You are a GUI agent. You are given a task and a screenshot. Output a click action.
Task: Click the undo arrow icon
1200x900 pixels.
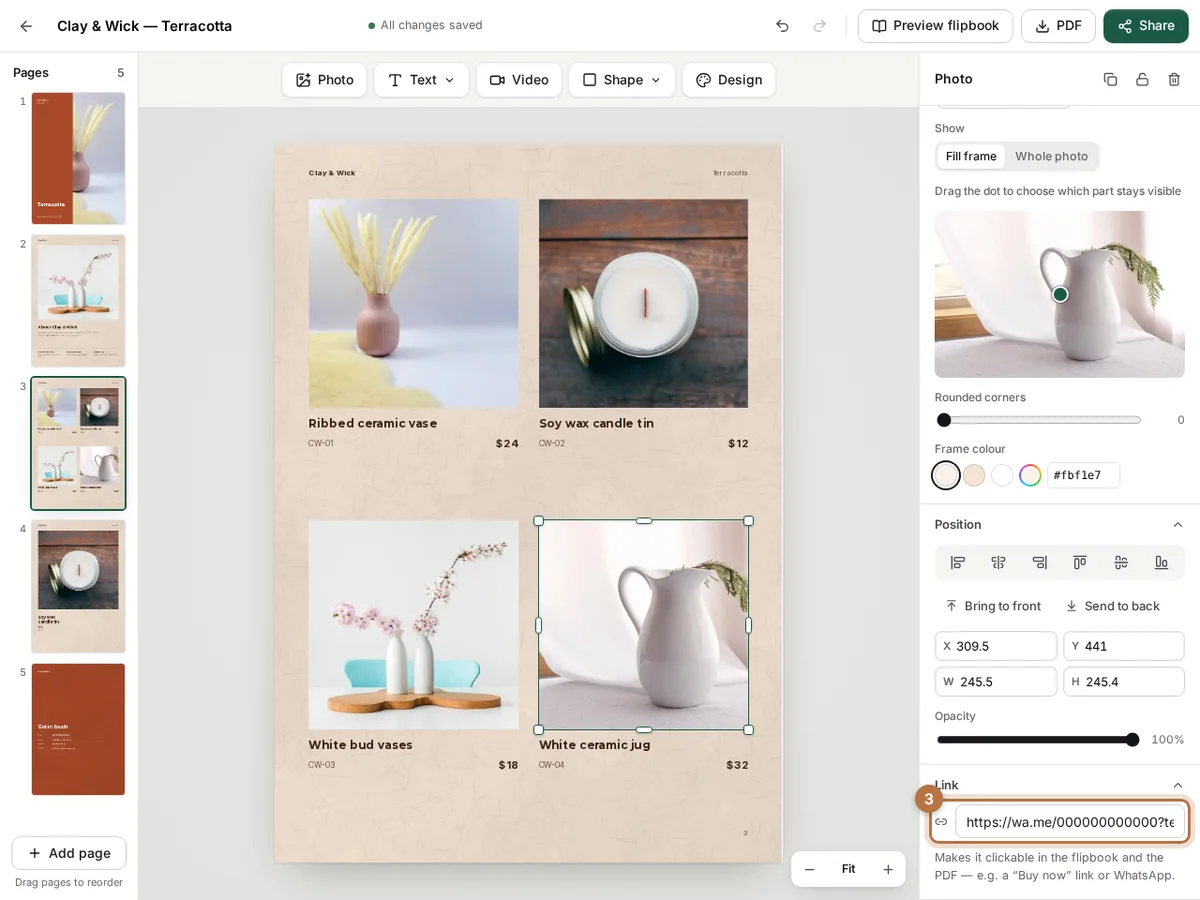coord(782,26)
